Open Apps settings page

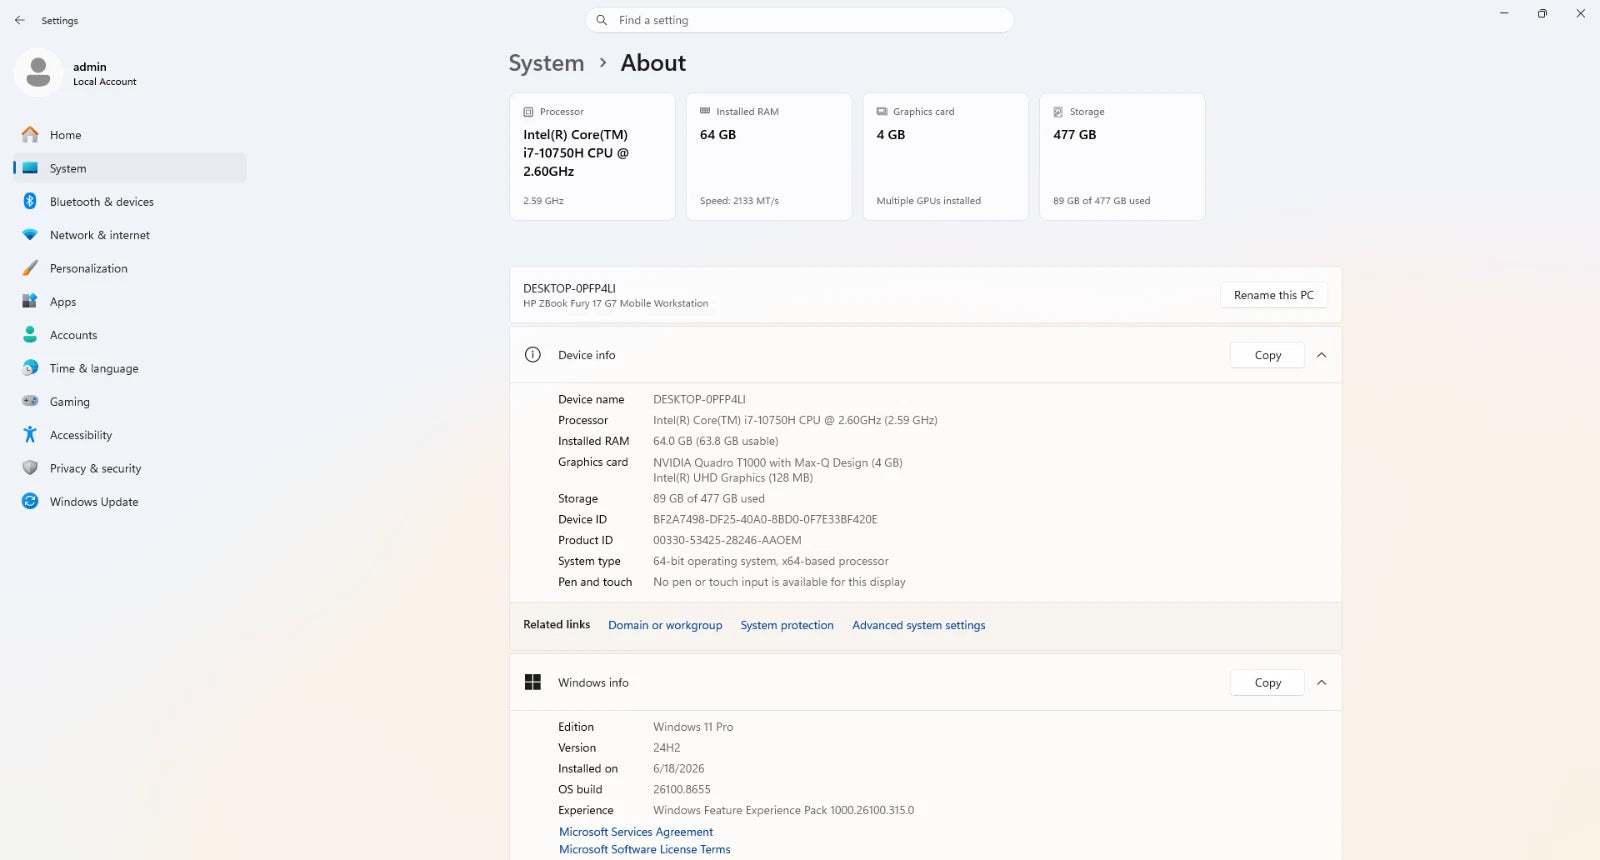coord(130,301)
